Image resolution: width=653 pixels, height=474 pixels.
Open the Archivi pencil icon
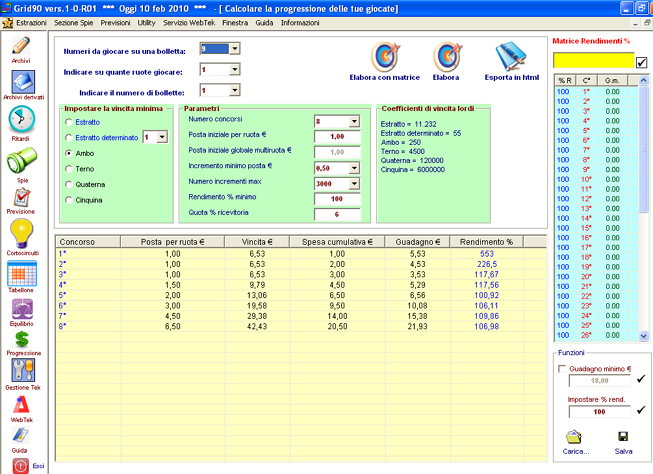click(21, 46)
